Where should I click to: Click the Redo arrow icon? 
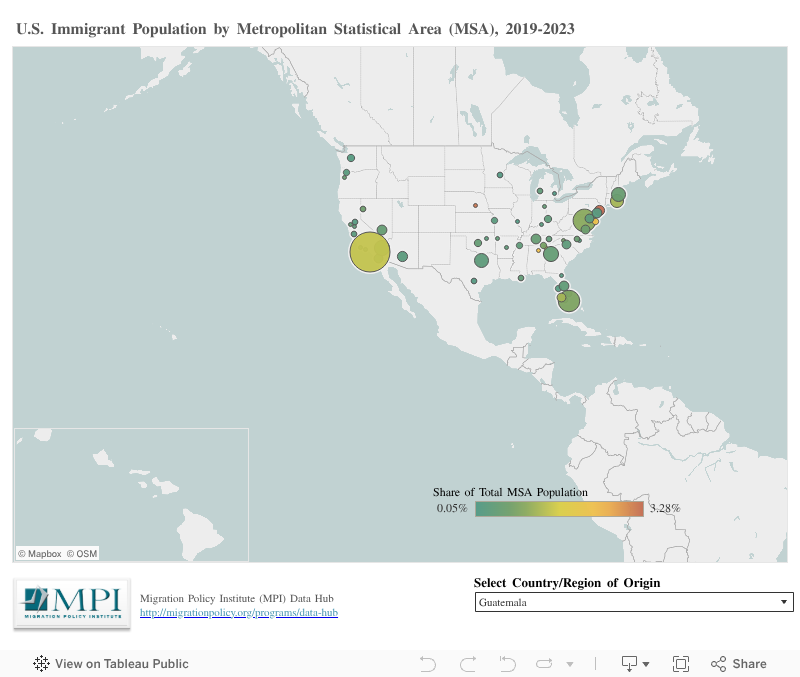tap(468, 663)
